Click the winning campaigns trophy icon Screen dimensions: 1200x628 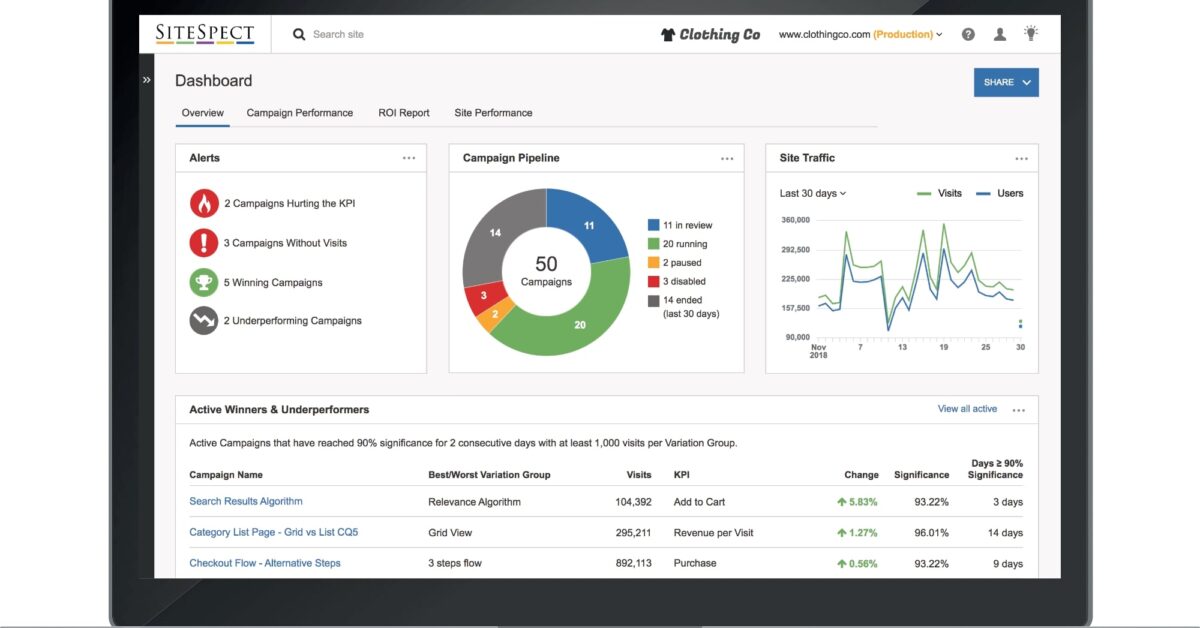[x=203, y=282]
